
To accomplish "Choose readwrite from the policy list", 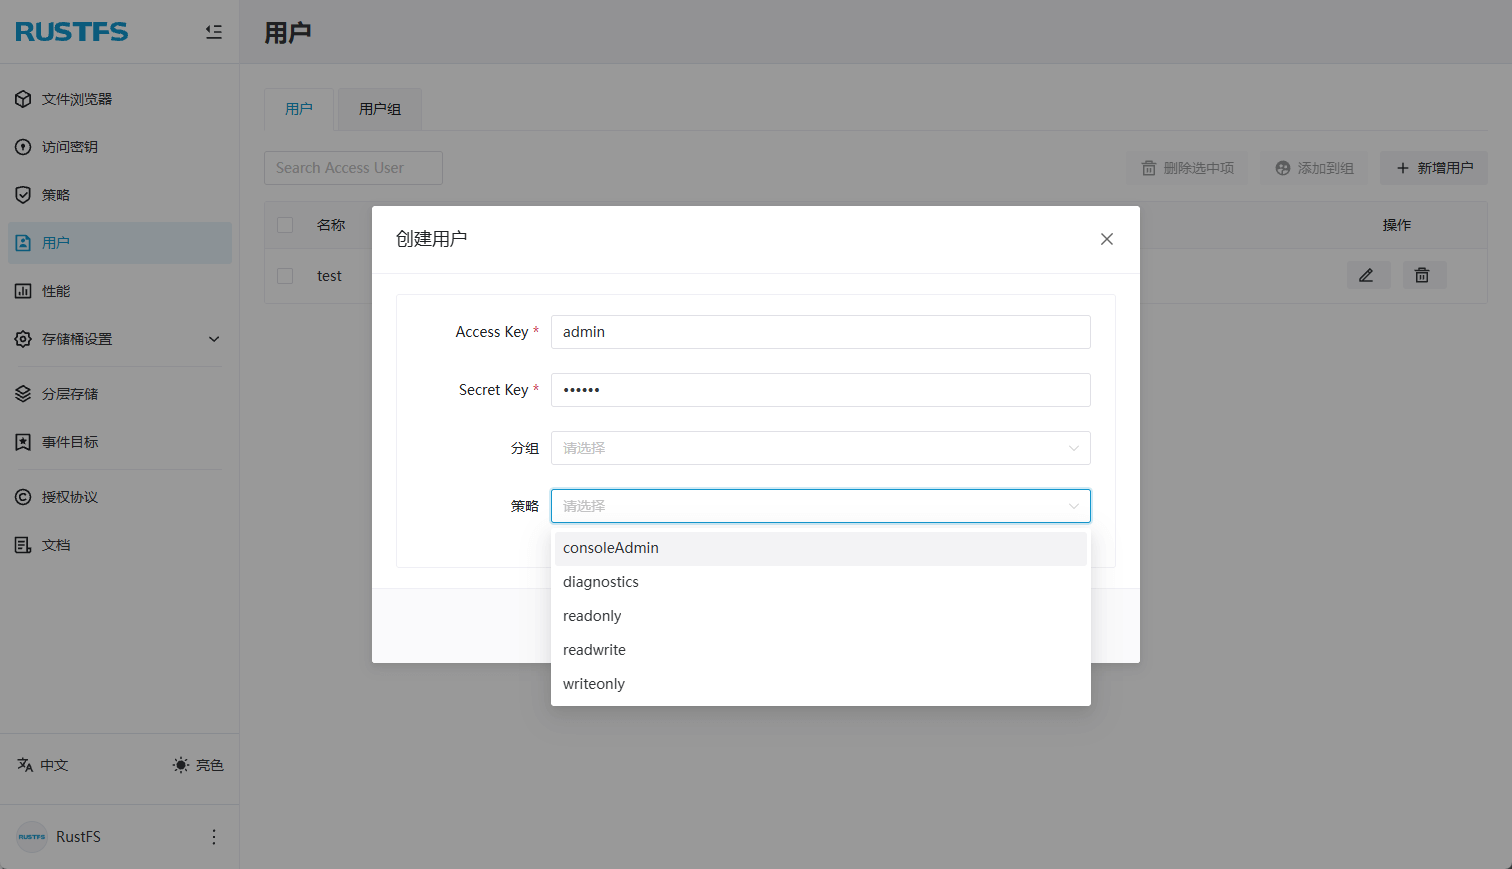I will click(x=594, y=650).
